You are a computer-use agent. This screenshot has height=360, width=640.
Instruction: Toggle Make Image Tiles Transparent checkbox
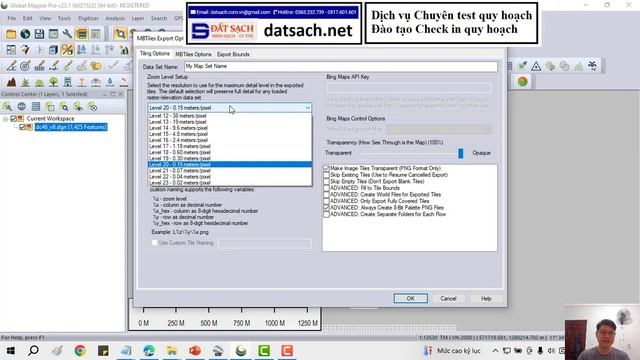coord(326,168)
